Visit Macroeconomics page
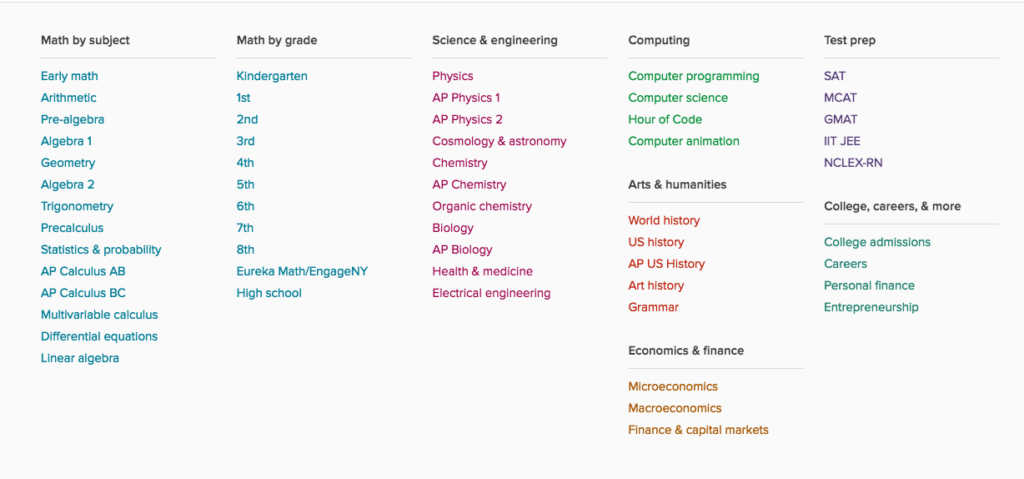Viewport: 1024px width, 479px height. [675, 408]
